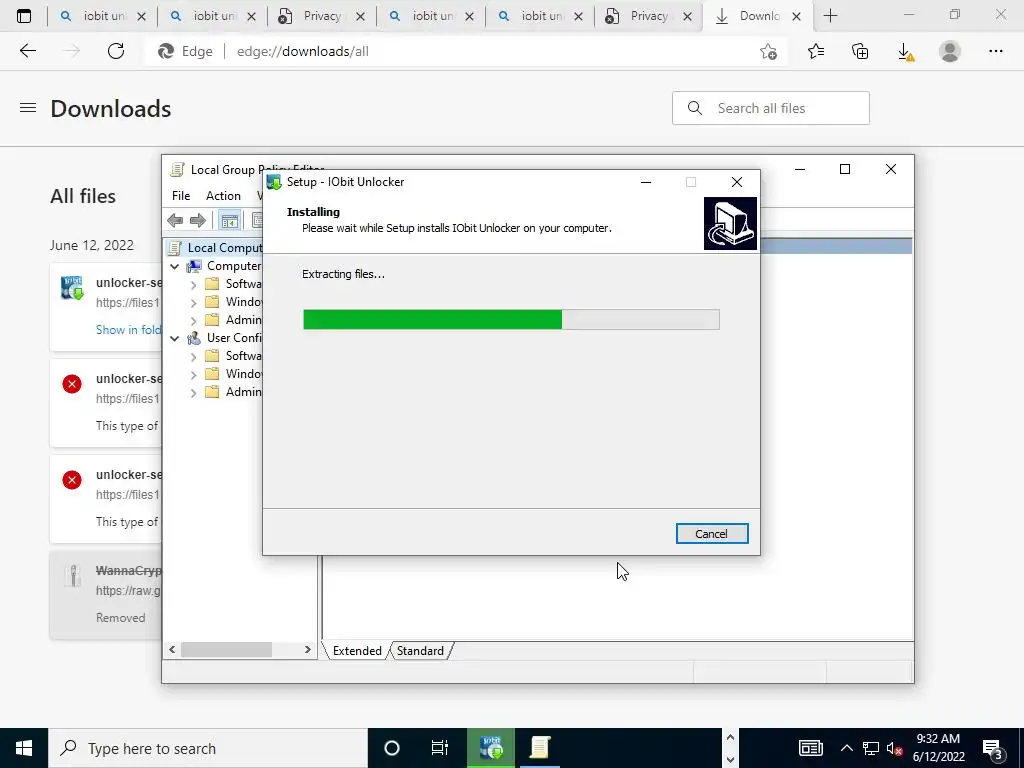The image size is (1024, 768).
Task: Click the Edge address bar URL
Action: click(302, 51)
